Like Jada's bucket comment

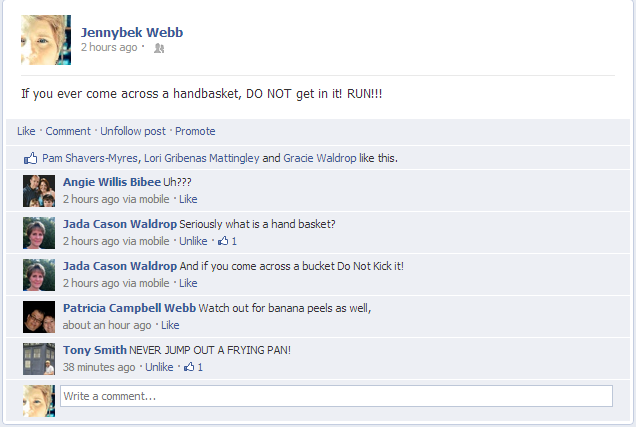pos(188,283)
